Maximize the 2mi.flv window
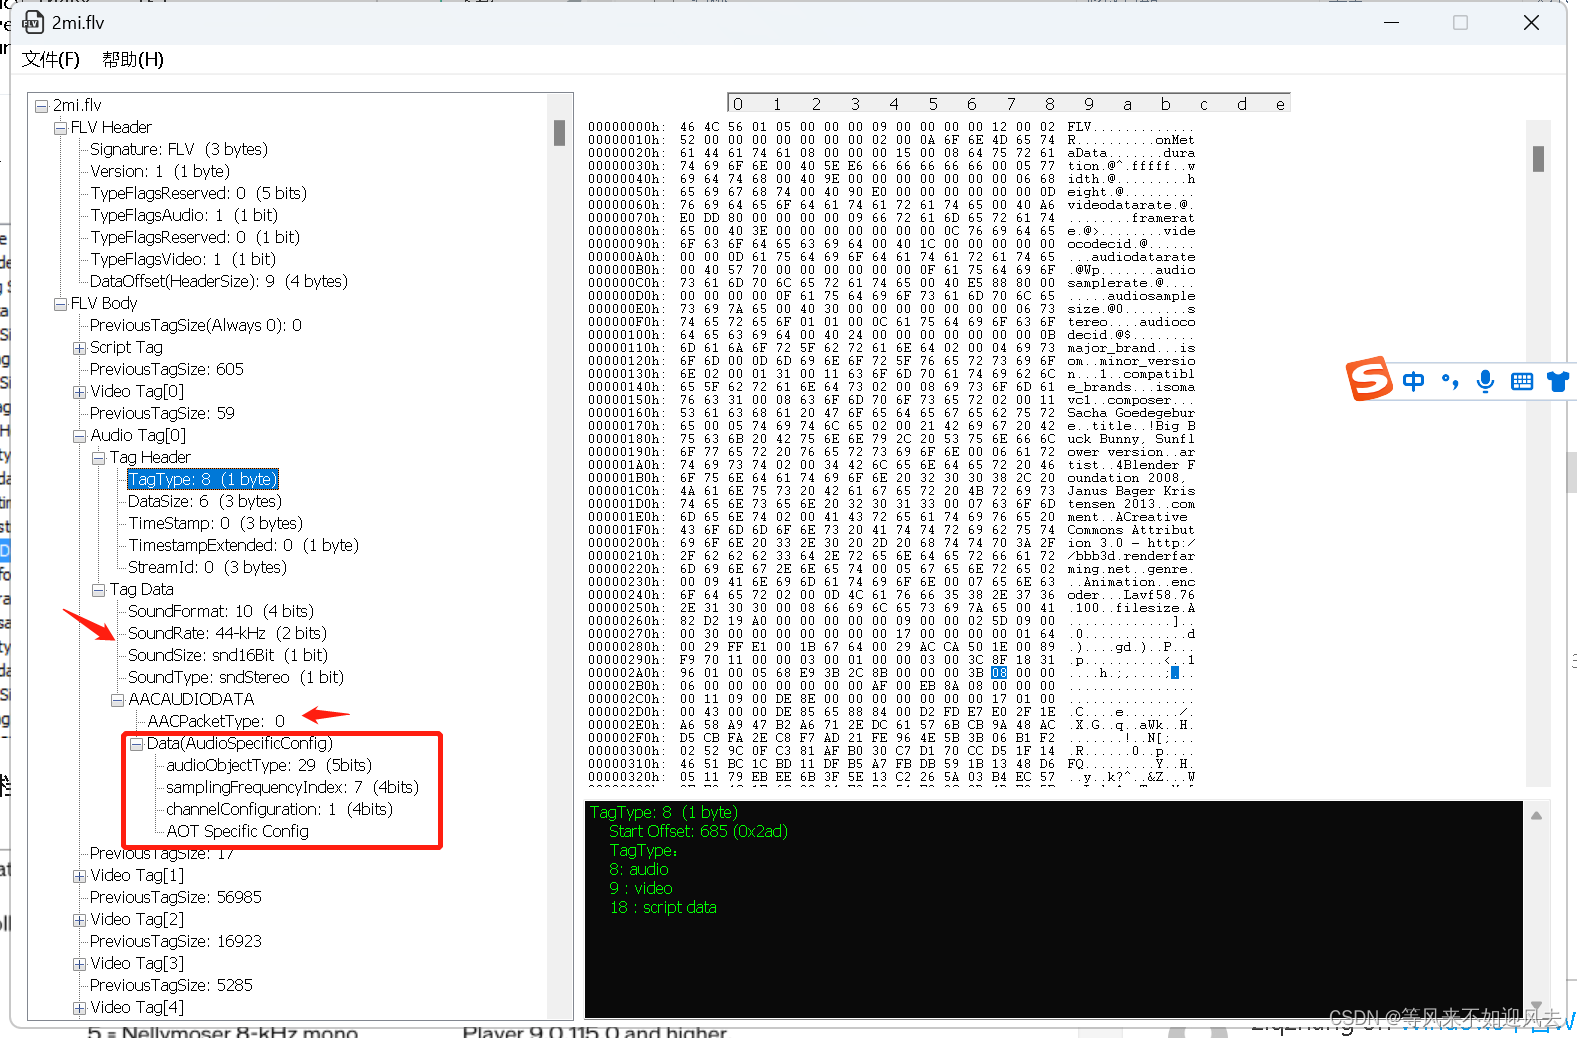 click(x=1461, y=23)
